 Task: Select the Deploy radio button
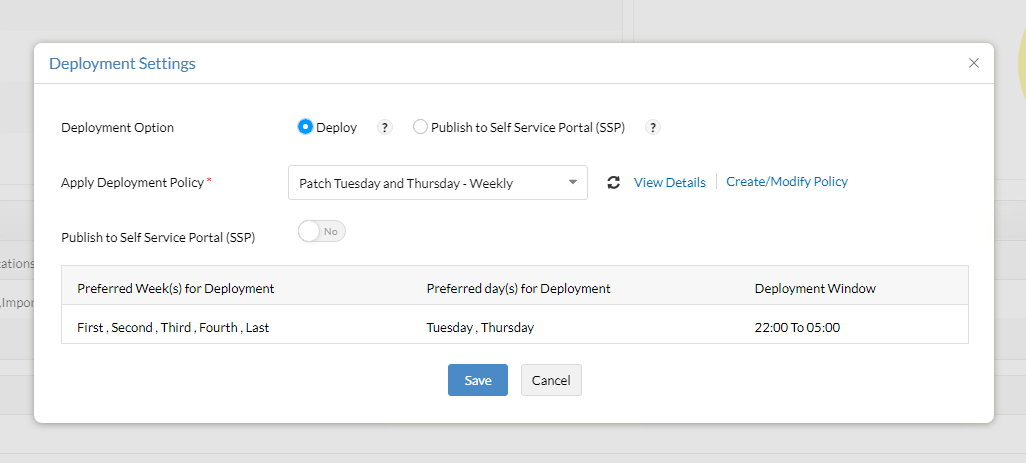[306, 127]
